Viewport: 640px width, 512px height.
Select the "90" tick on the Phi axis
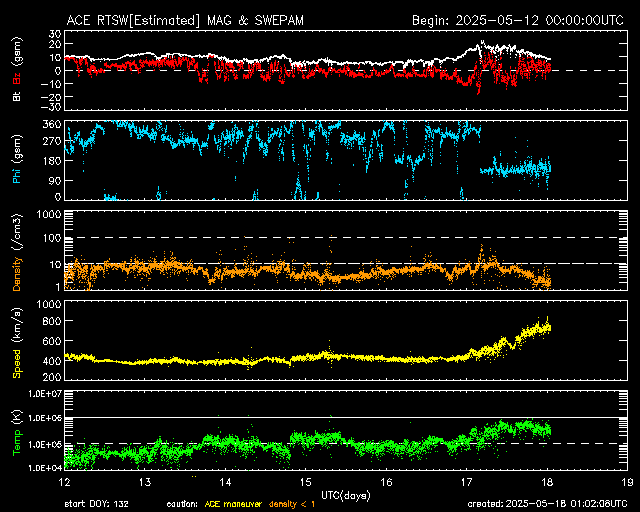click(x=55, y=180)
